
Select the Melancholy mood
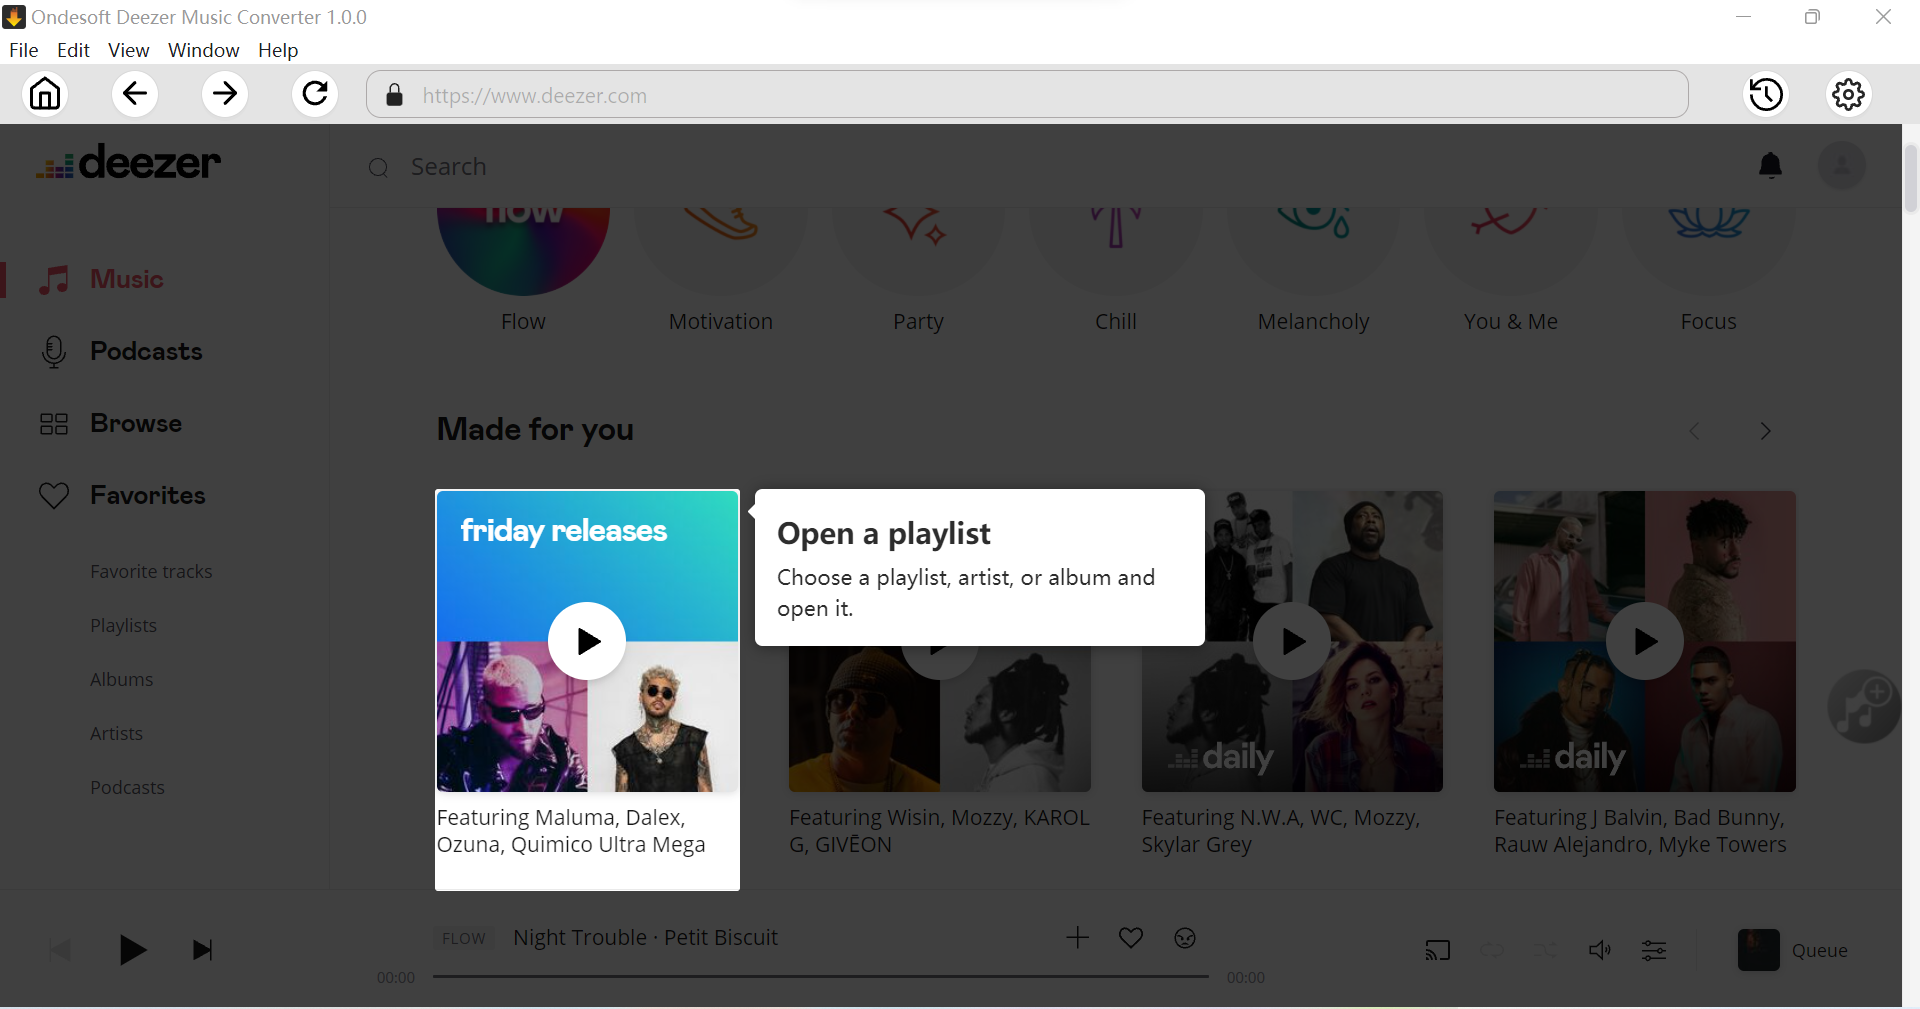coord(1313,250)
